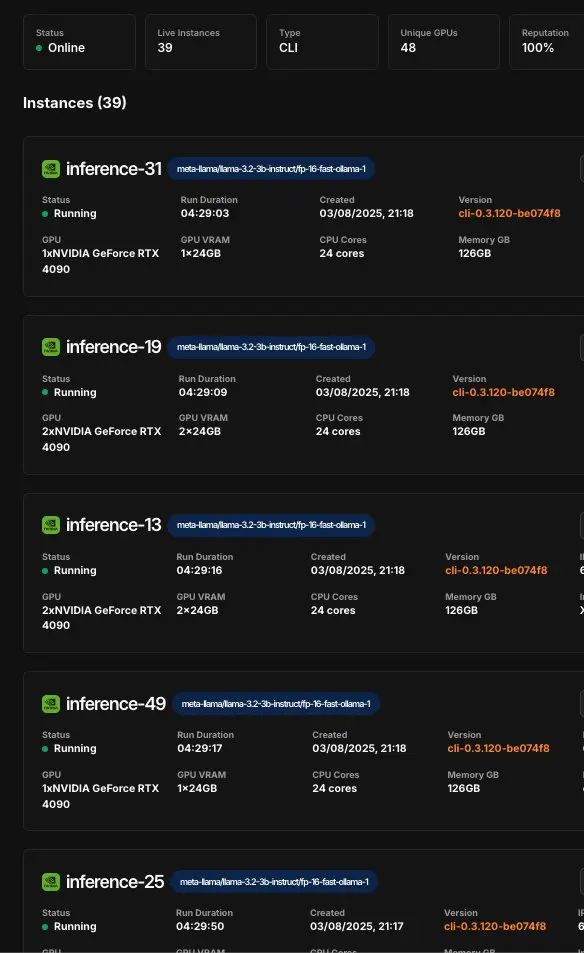The width and height of the screenshot is (584, 953).
Task: Click version cli-0.3.120-be074f8 of inference-31
Action: [509, 213]
